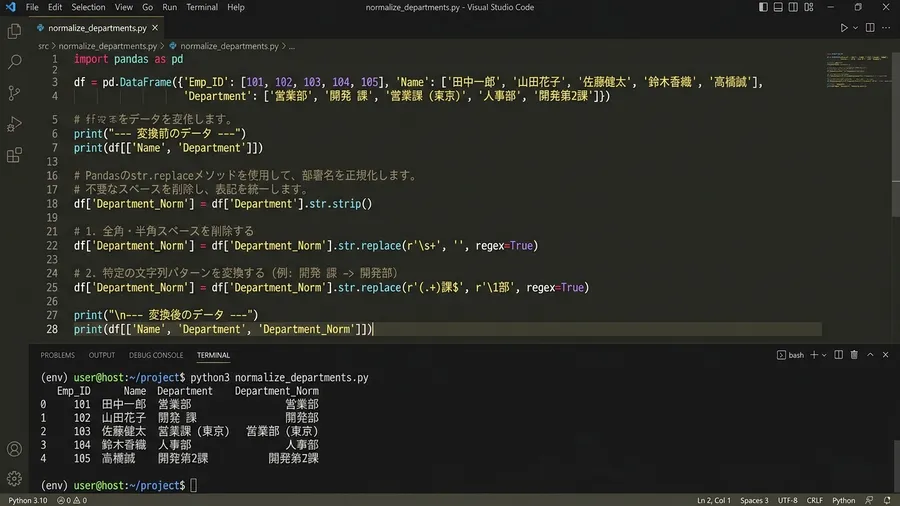Click Python 3.10 interpreter in status bar
The height and width of the screenshot is (506, 900).
coord(28,500)
